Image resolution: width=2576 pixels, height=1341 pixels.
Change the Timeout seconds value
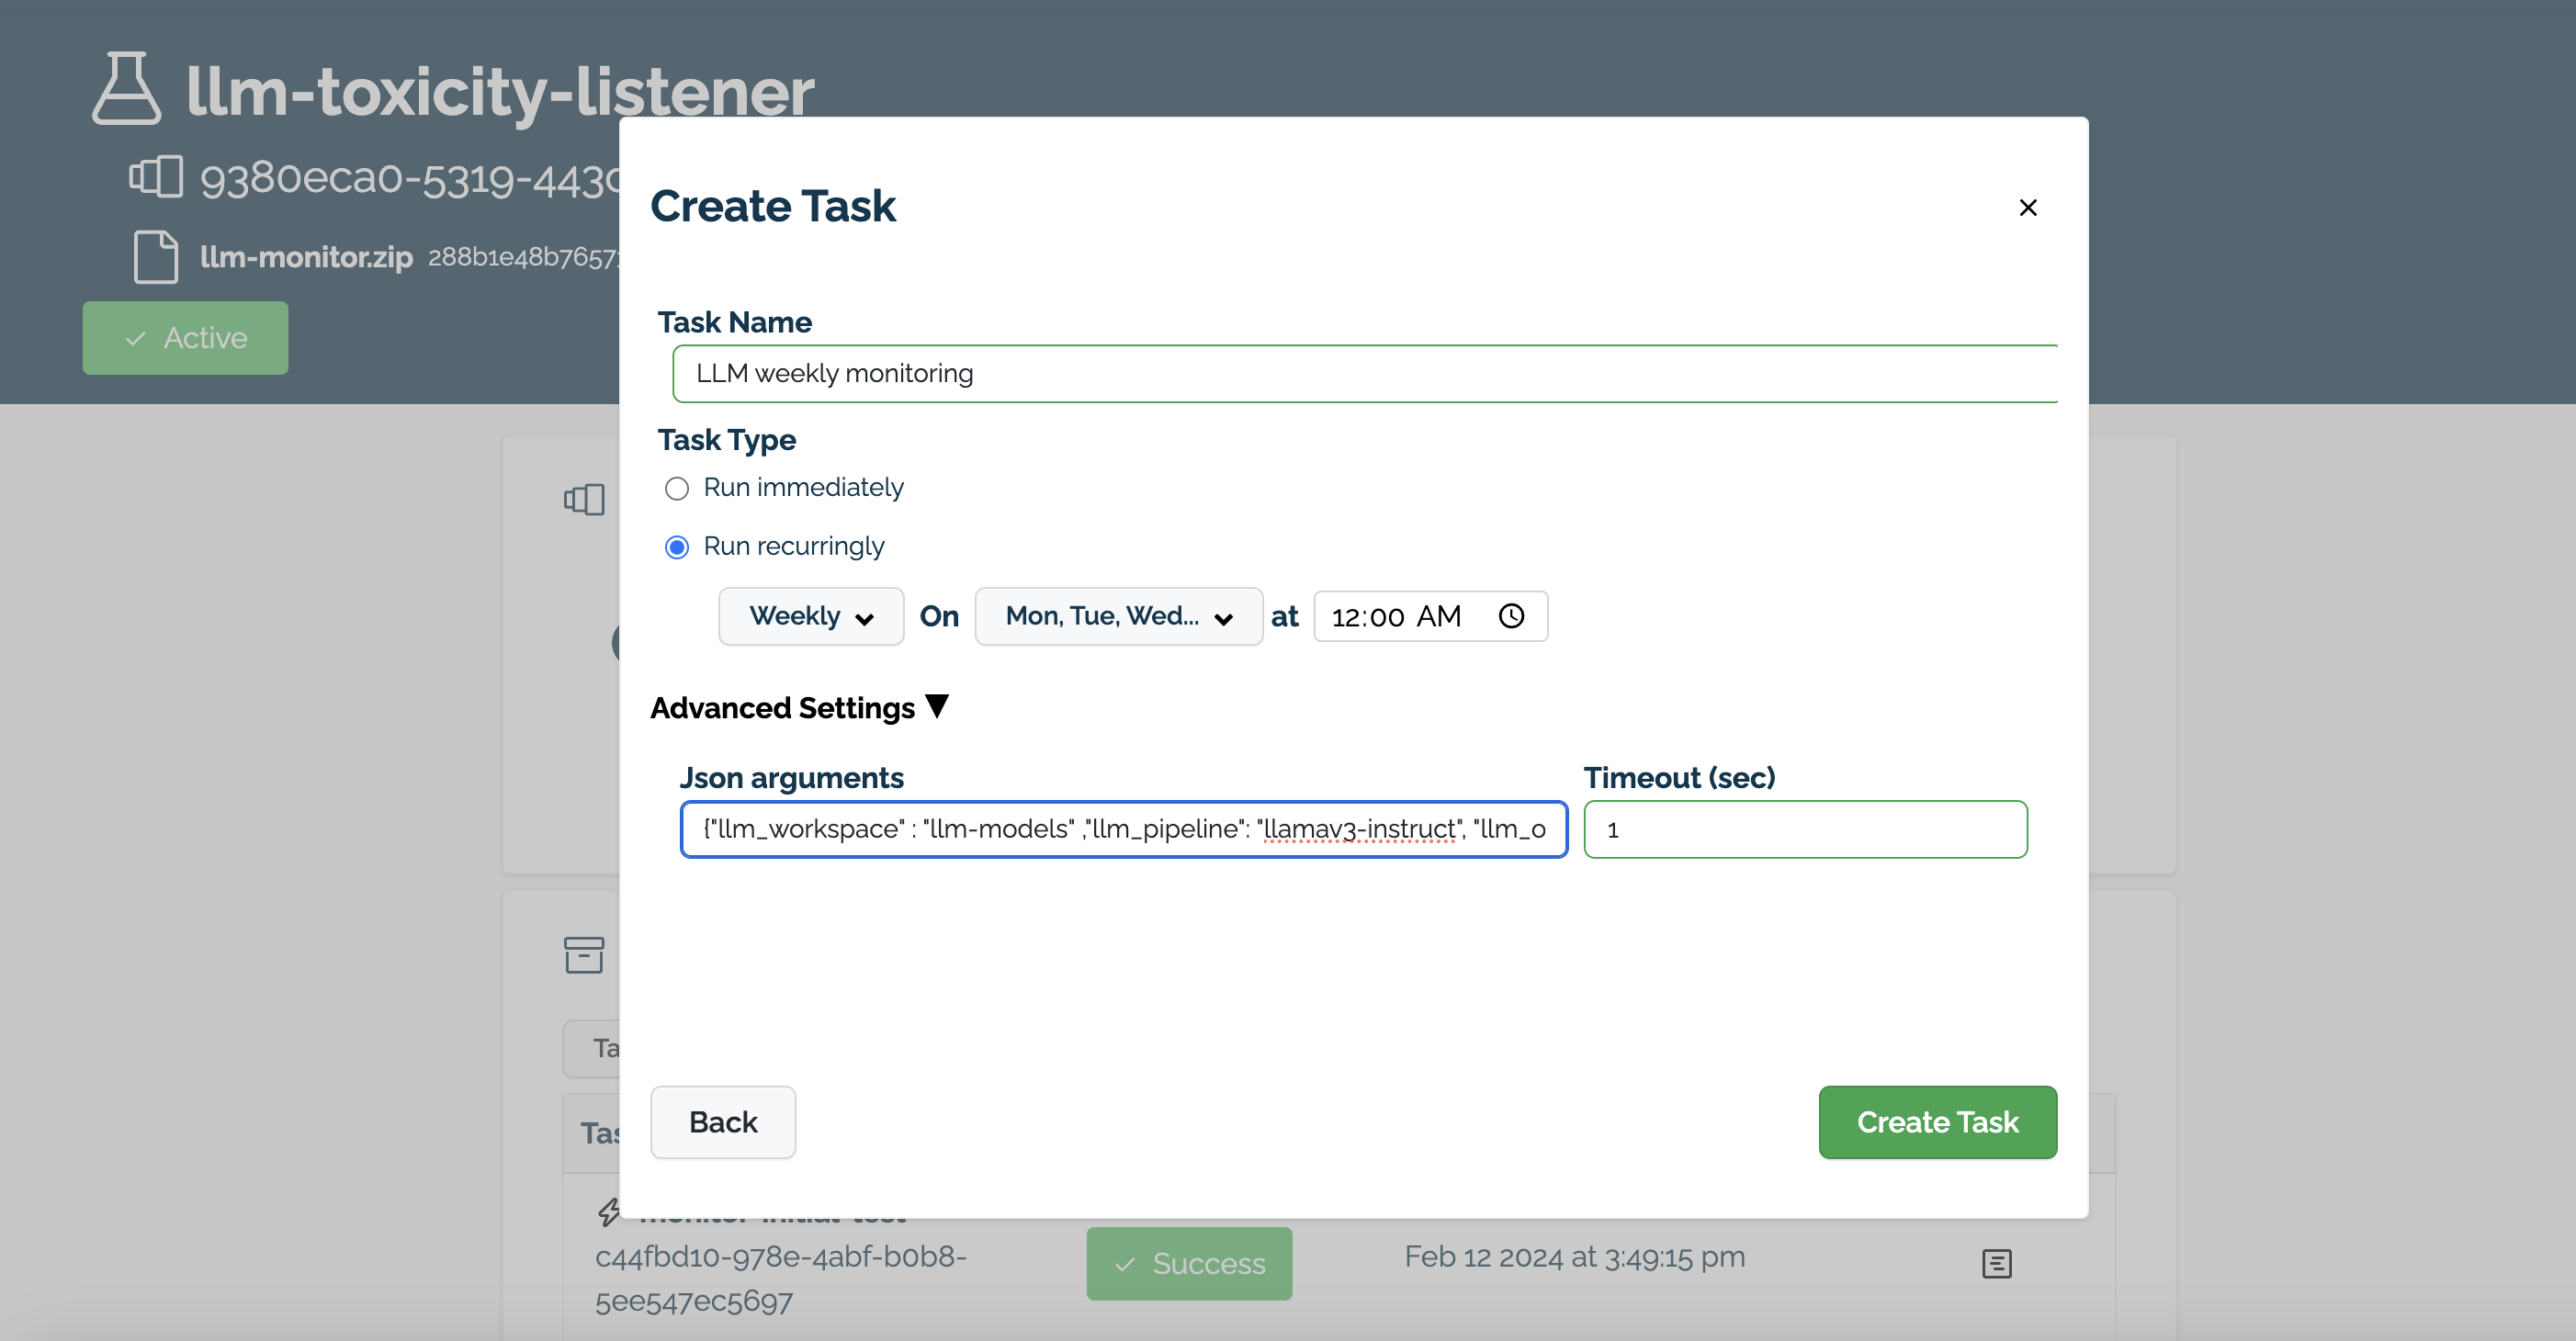pos(1804,829)
